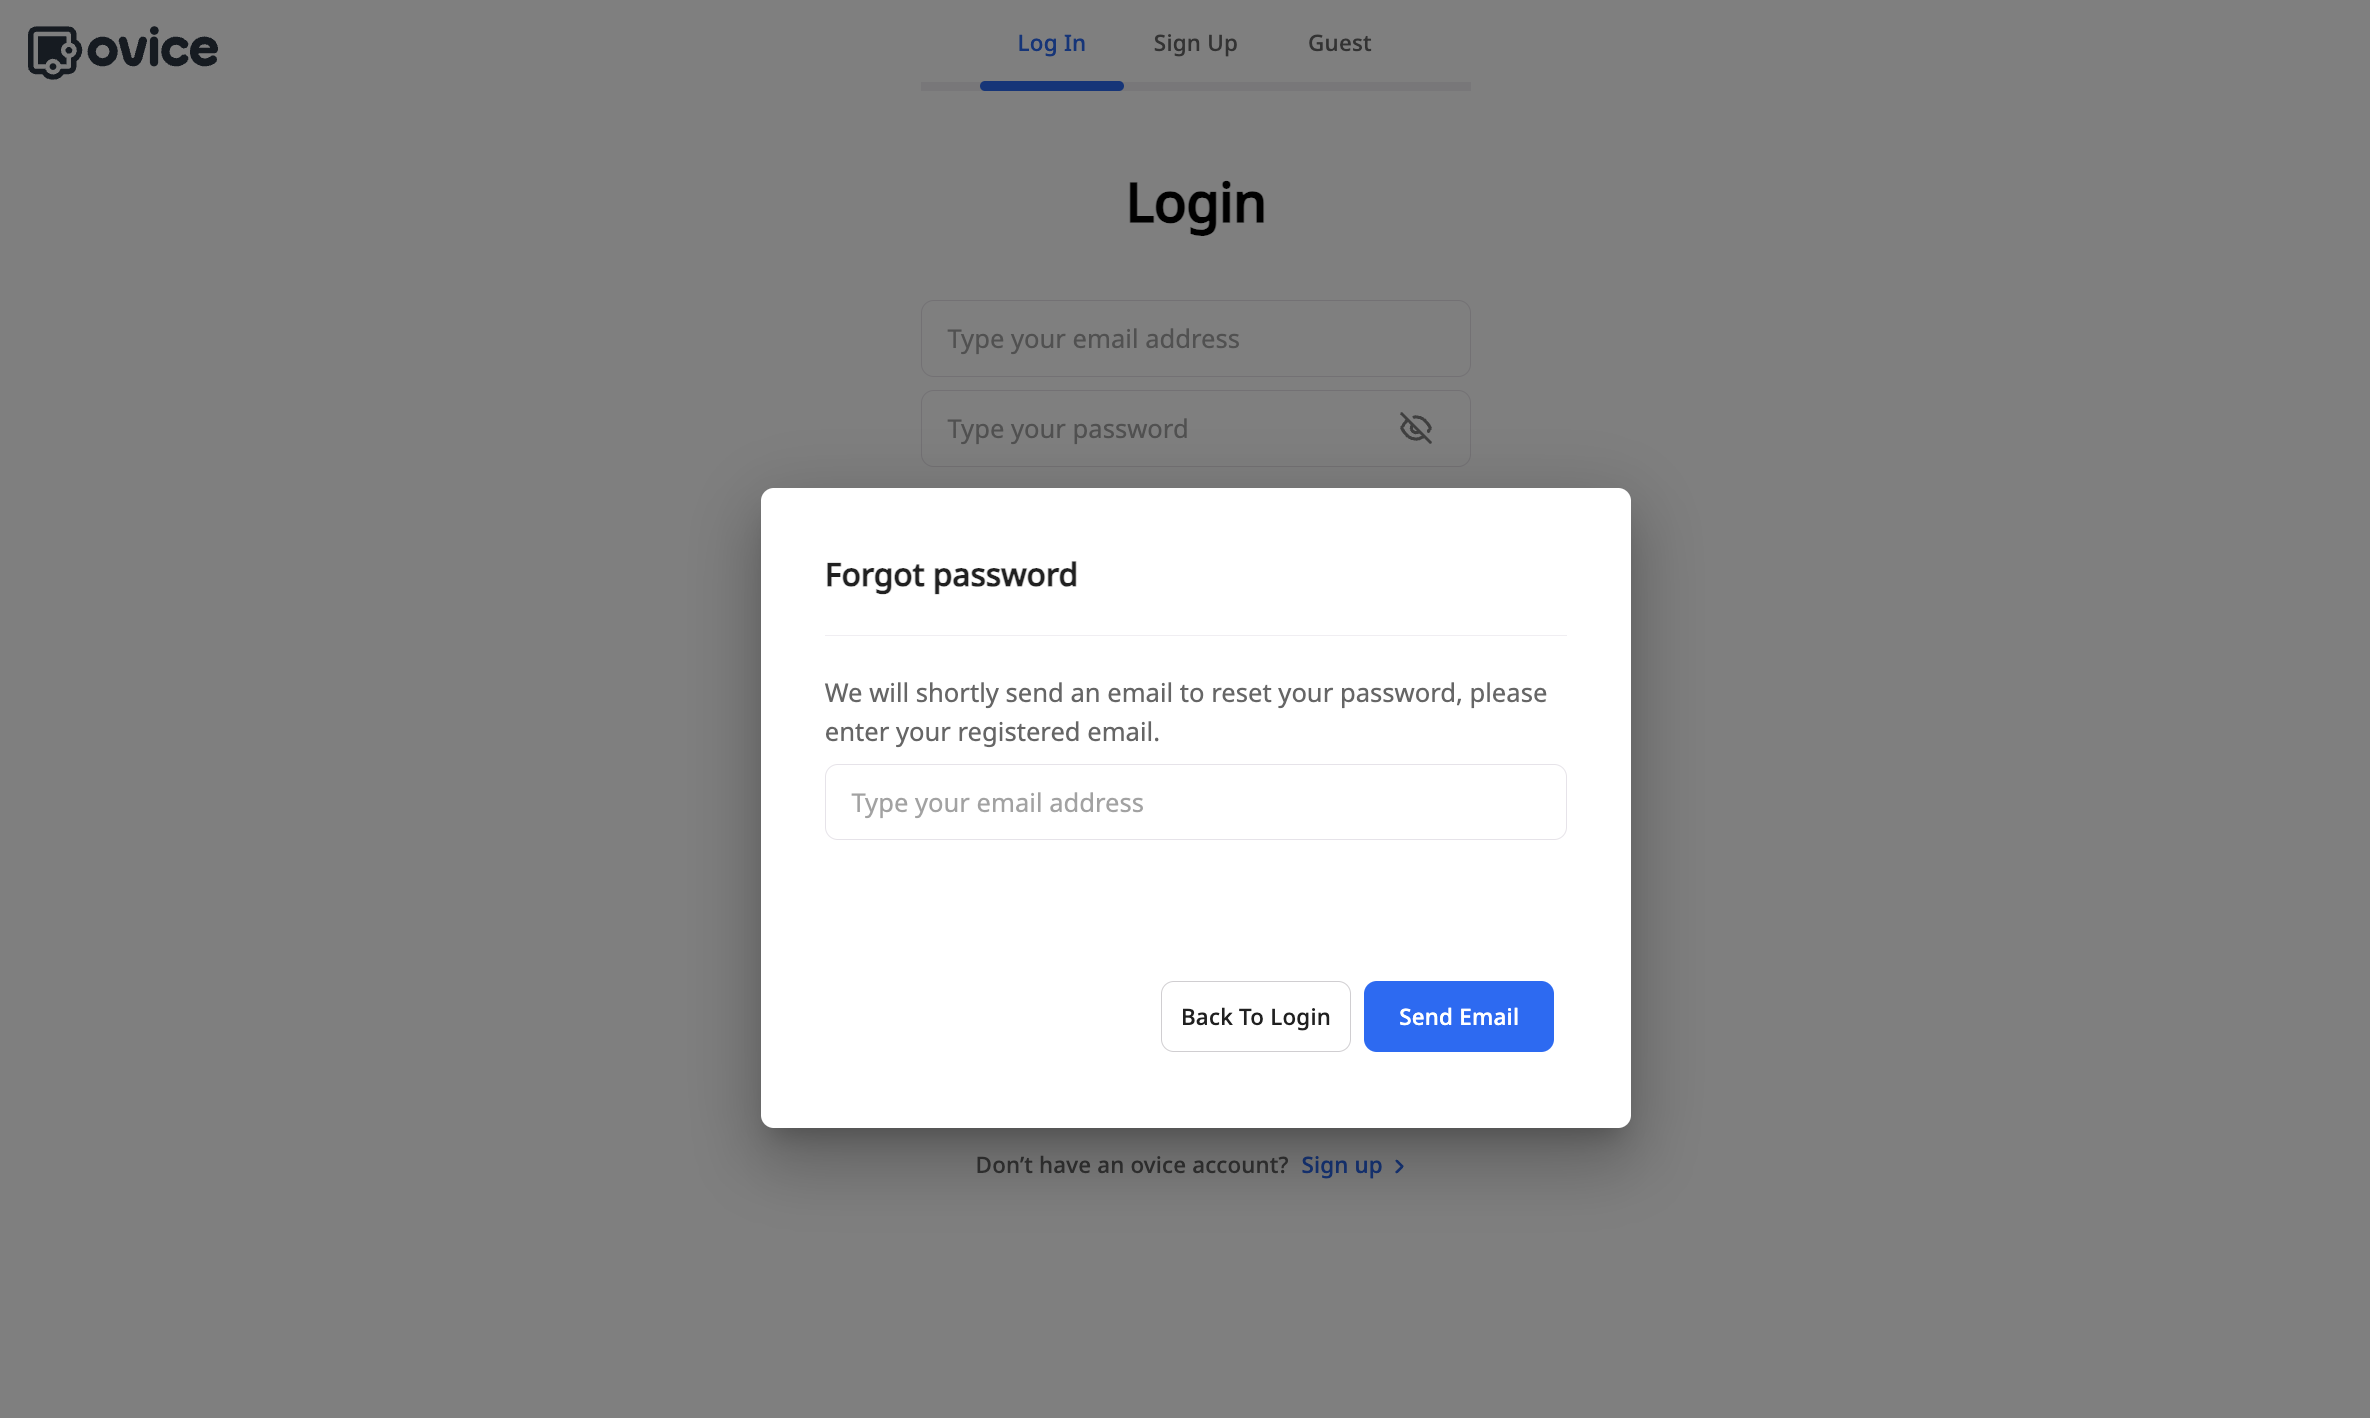
Task: Toggle password visibility eye icon
Action: click(1415, 428)
